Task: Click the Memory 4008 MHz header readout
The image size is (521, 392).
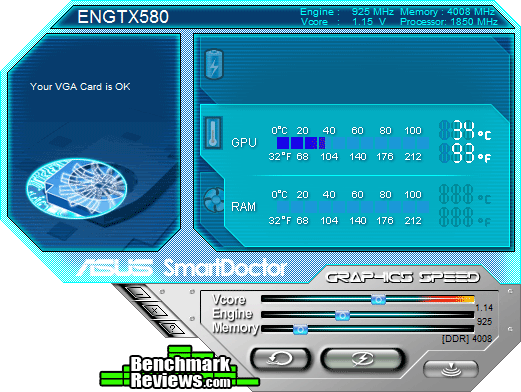Action: tap(447, 12)
